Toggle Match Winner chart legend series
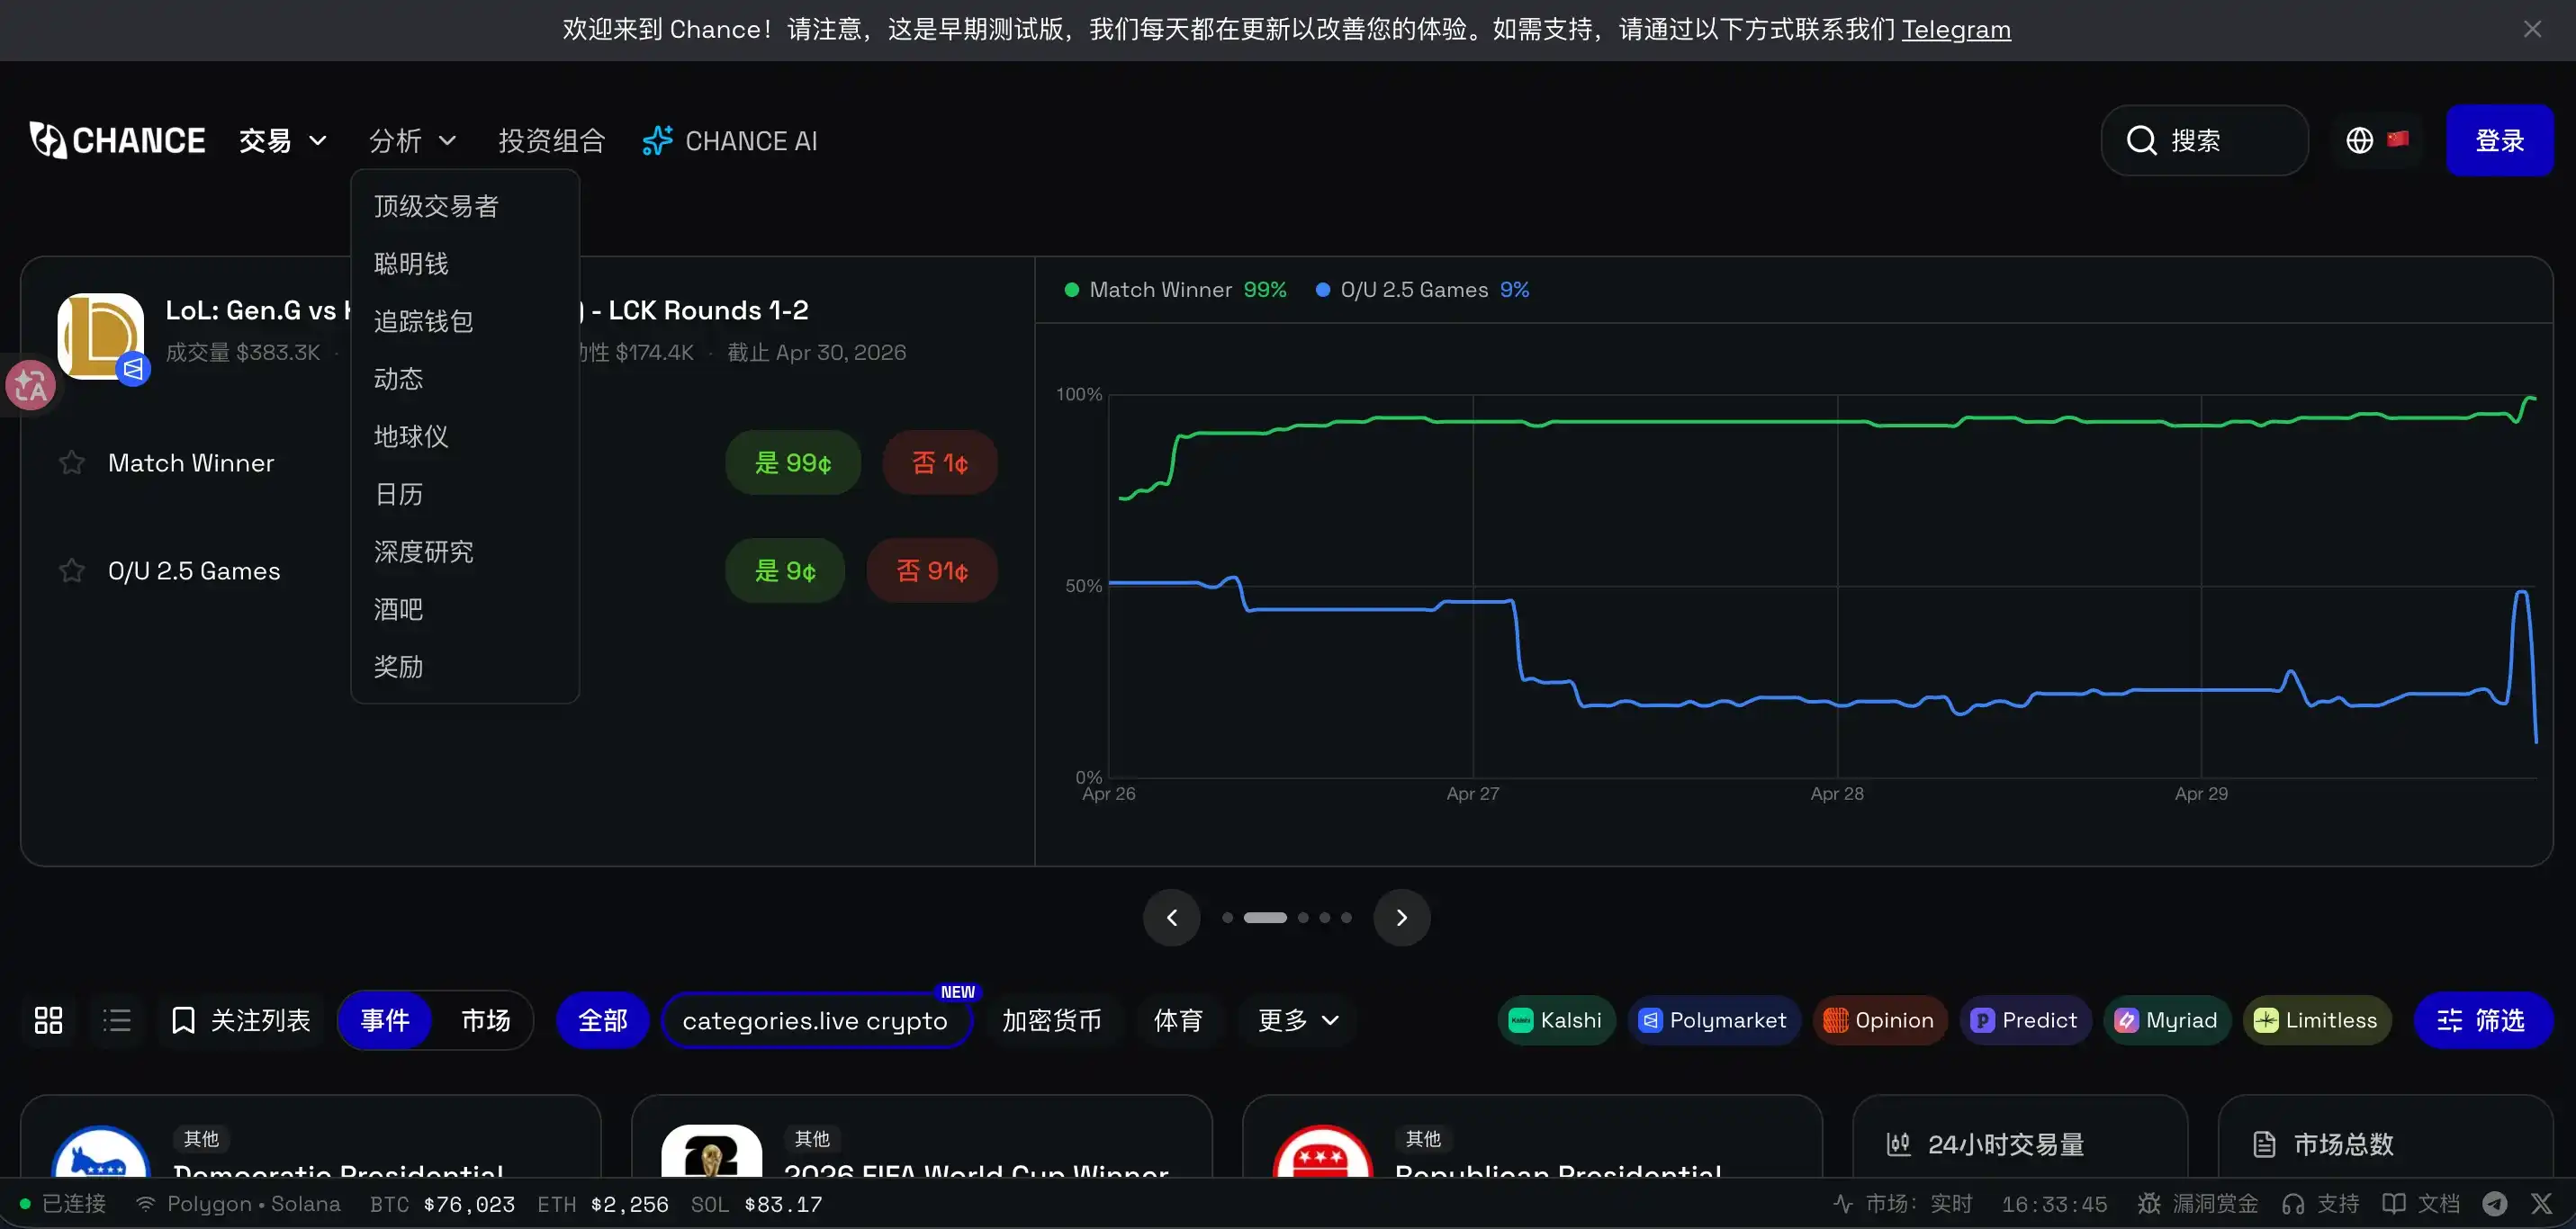The image size is (2576, 1229). (1175, 290)
